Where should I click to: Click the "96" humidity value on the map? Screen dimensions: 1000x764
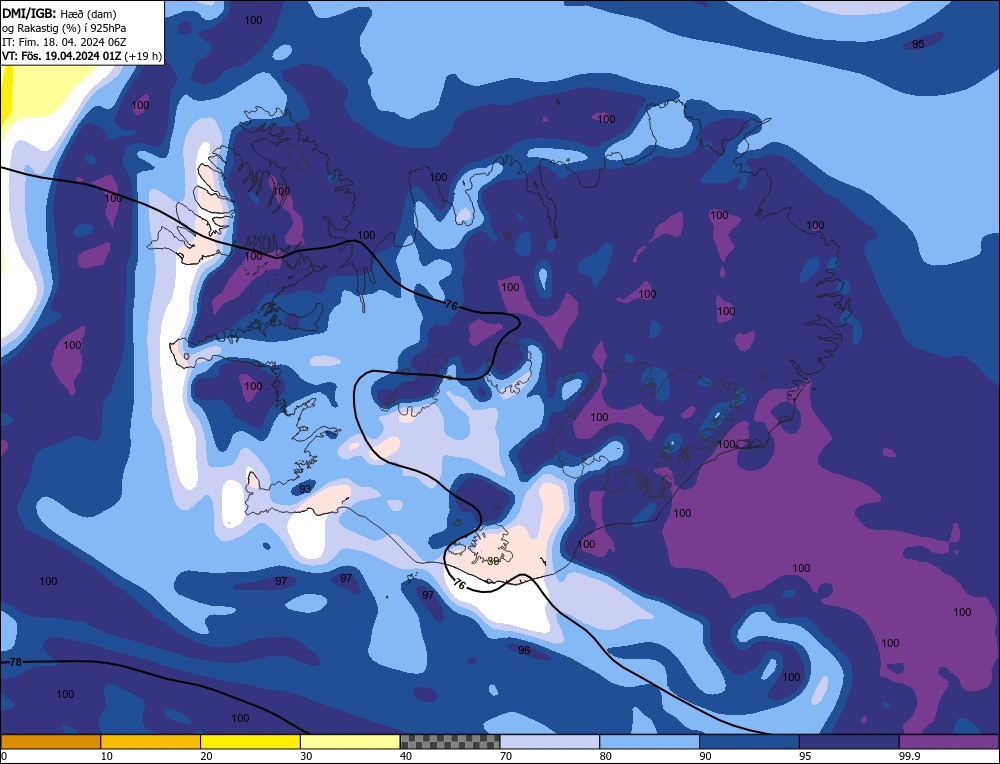point(524,650)
